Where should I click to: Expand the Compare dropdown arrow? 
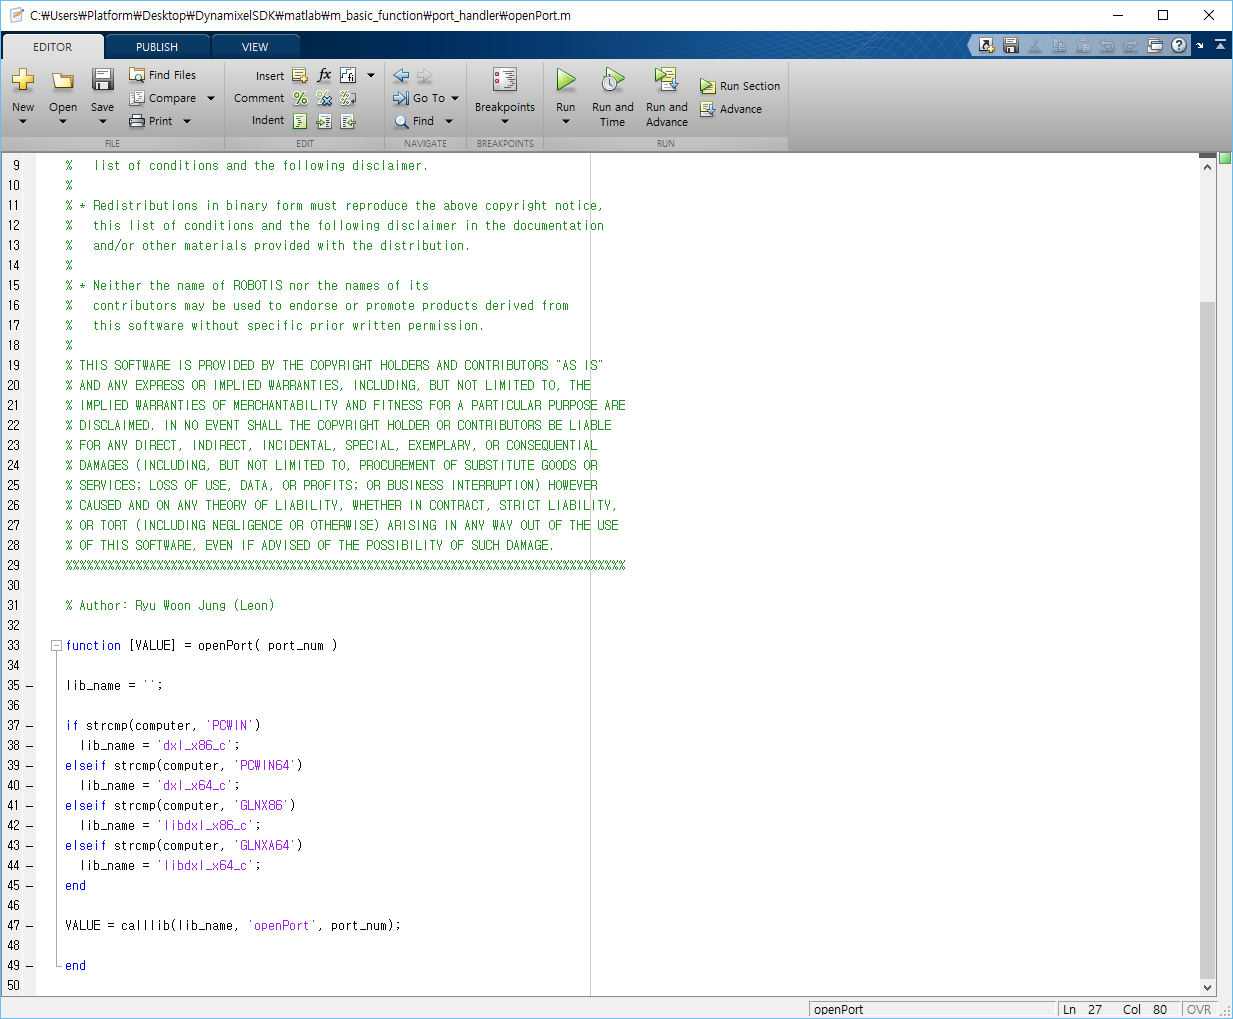click(x=211, y=98)
